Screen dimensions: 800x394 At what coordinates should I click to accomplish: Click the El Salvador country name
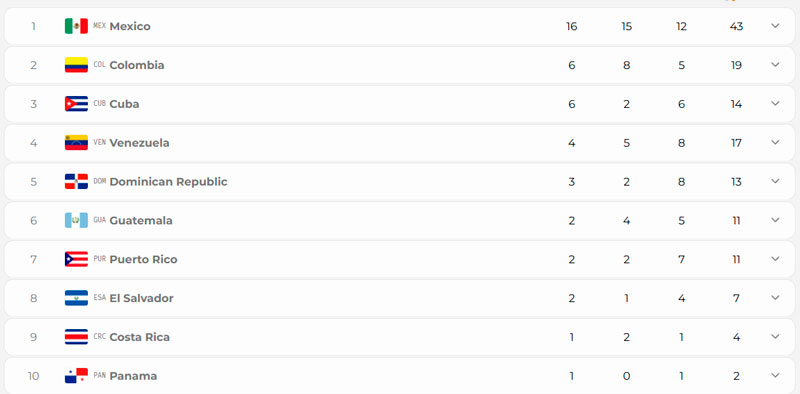(x=141, y=298)
